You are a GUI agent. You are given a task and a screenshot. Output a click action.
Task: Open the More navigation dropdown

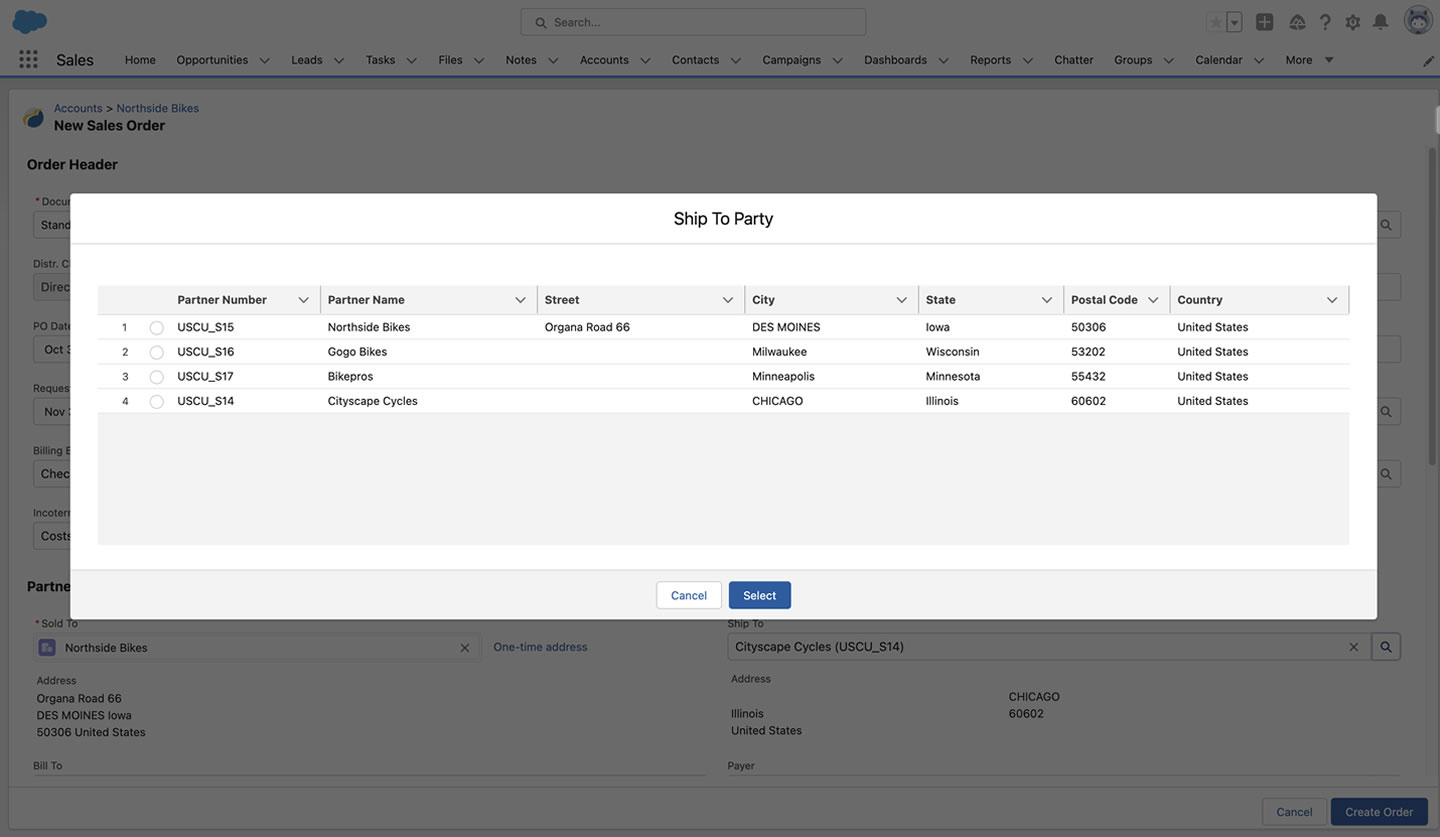[x=1310, y=60]
